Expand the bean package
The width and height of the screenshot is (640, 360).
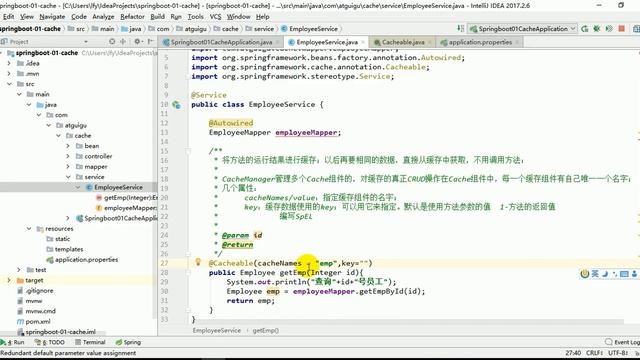pyautogui.click(x=68, y=146)
